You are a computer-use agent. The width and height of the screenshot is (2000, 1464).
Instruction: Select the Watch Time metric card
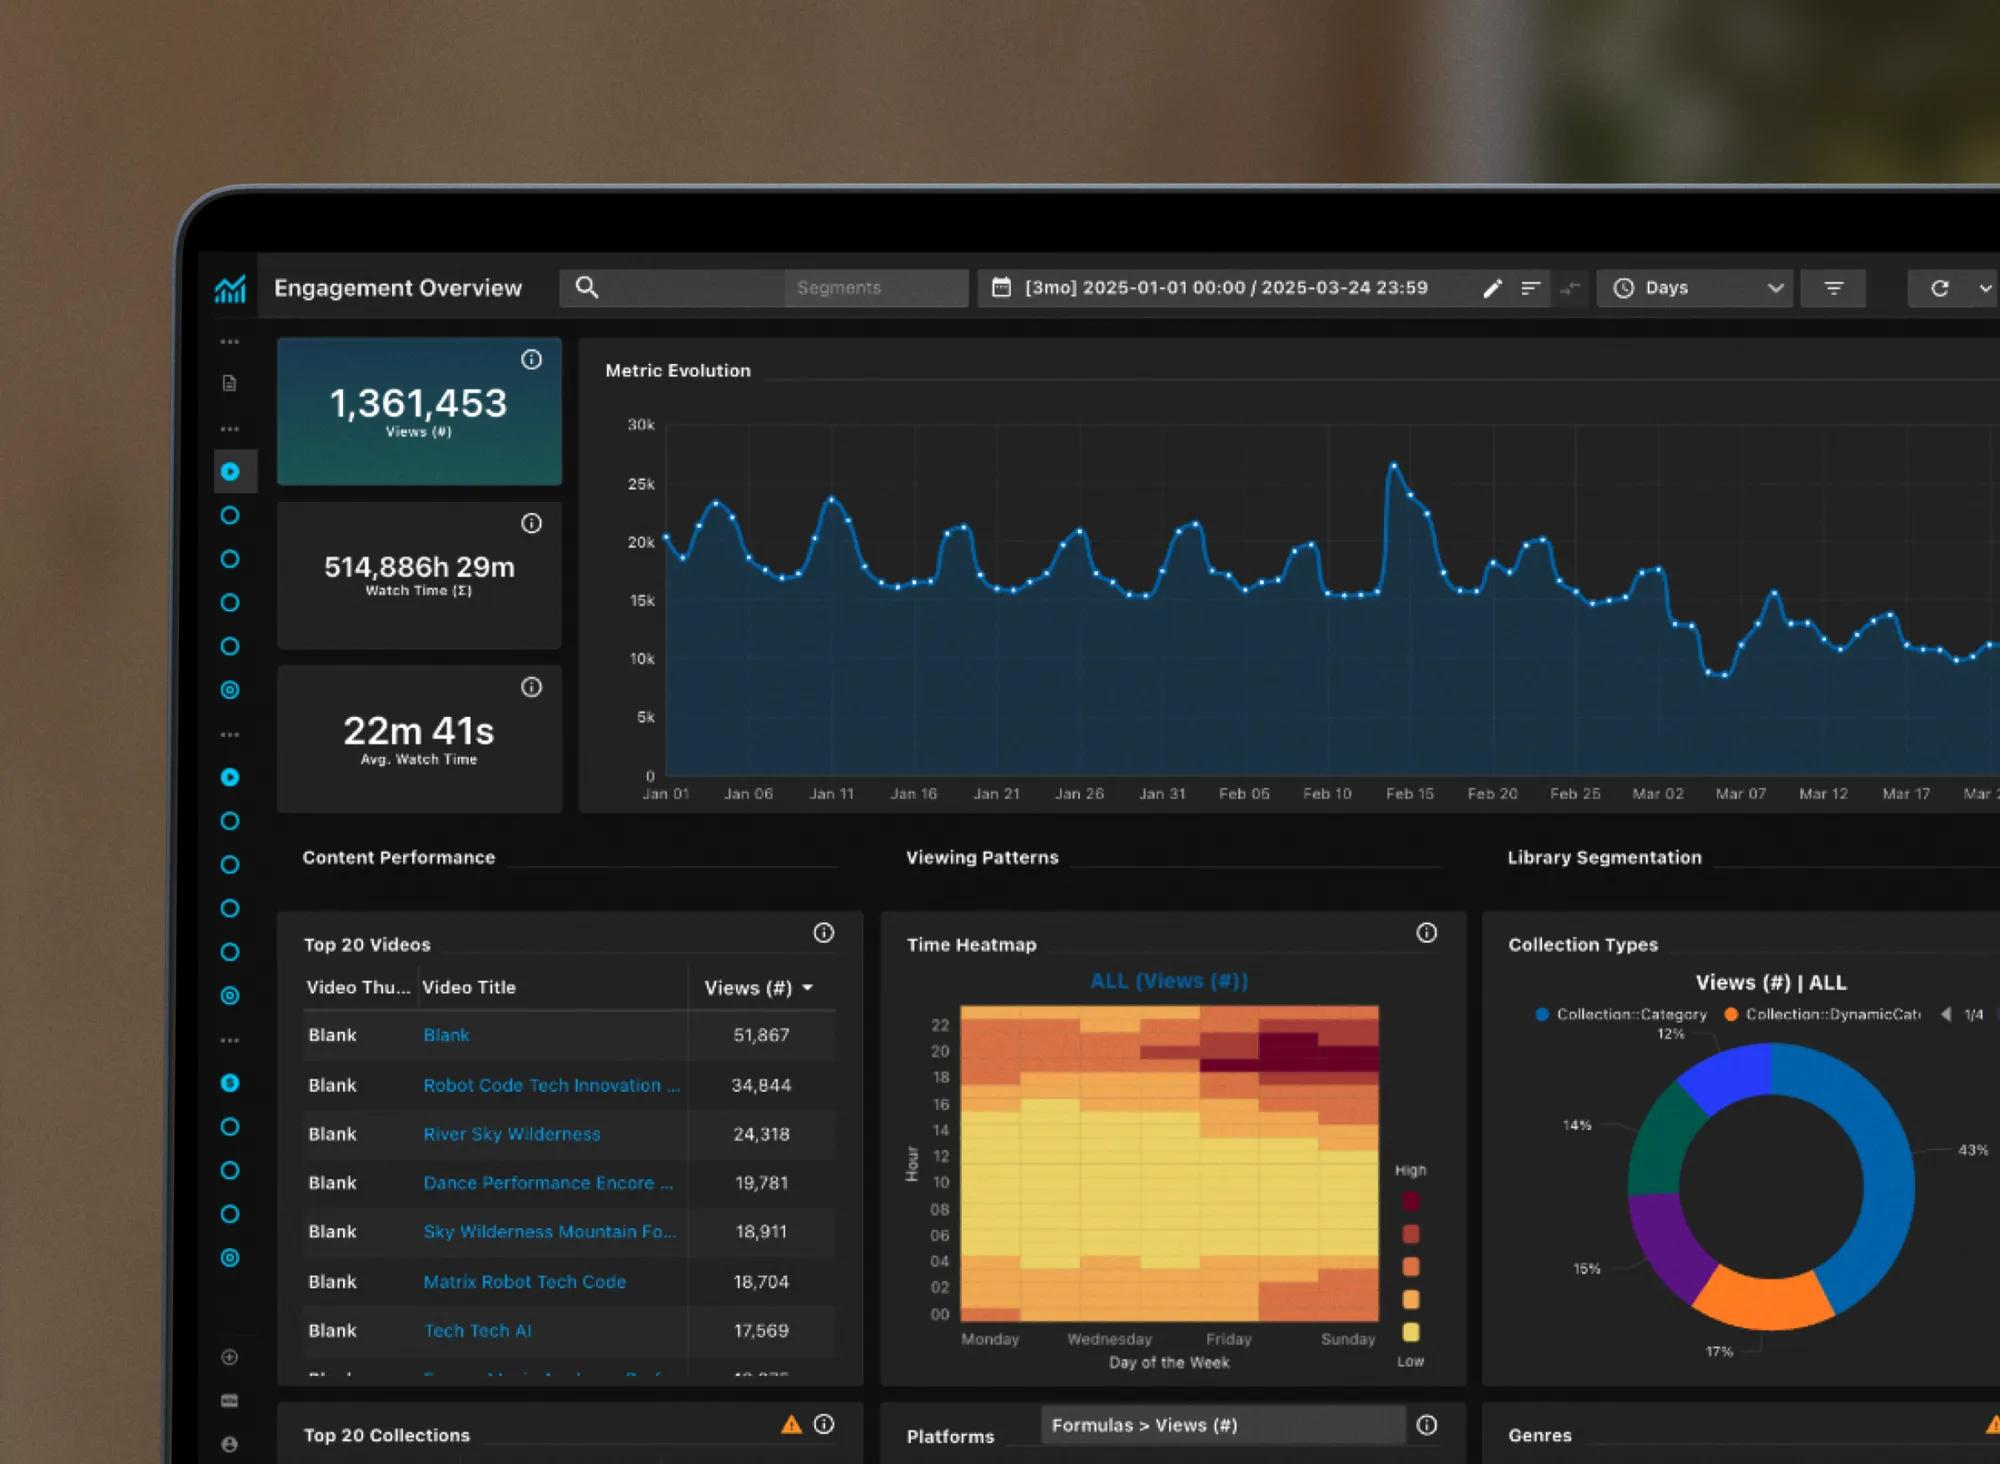pos(419,575)
